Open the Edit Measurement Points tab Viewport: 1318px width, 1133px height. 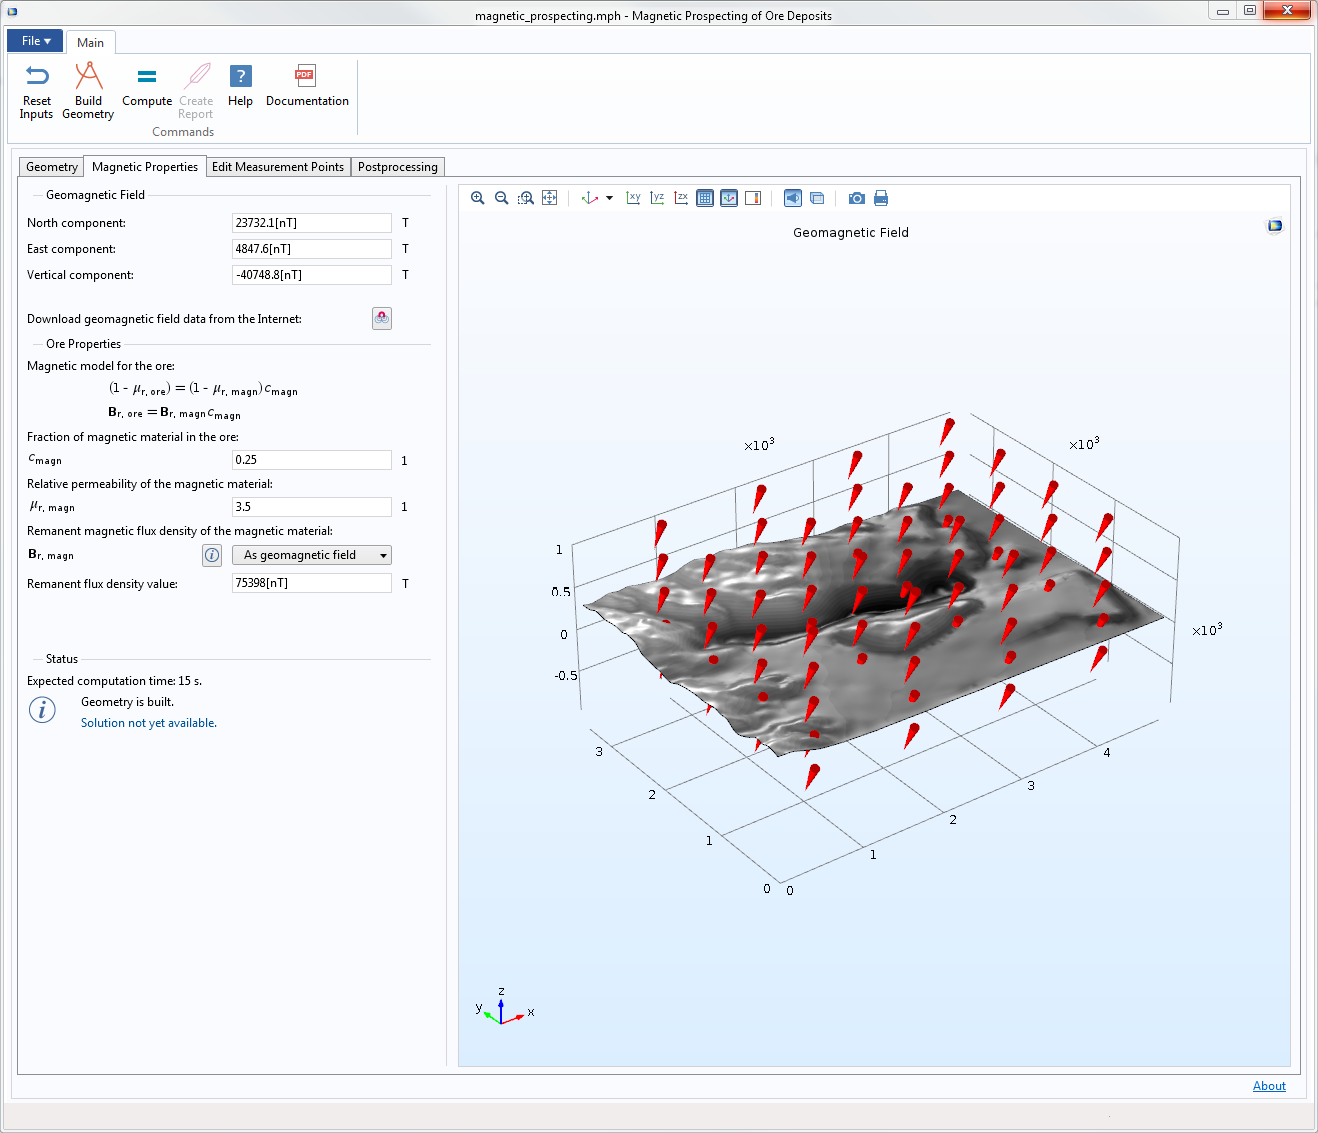(x=278, y=167)
